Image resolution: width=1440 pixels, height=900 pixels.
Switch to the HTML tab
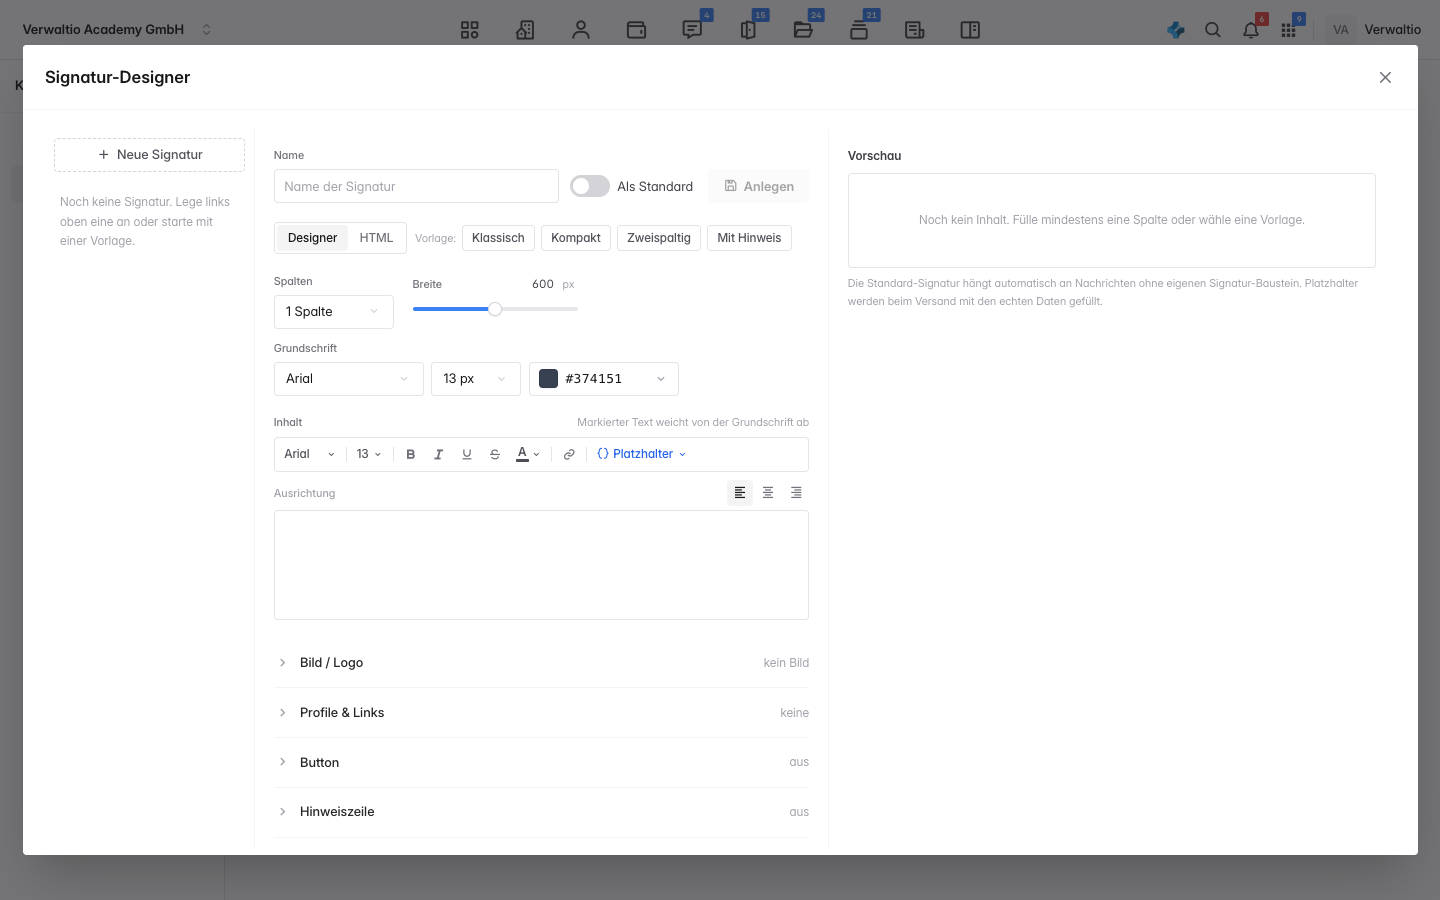coord(376,238)
